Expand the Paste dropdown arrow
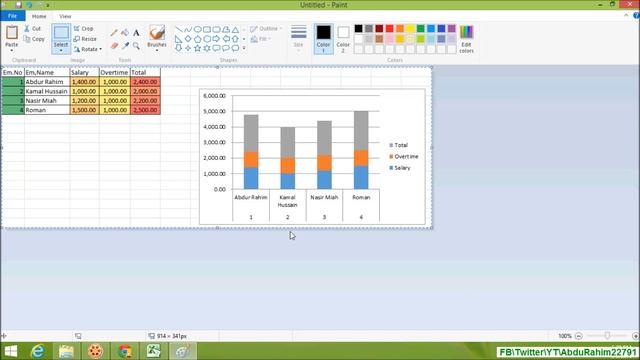This screenshot has width=640, height=360. pyautogui.click(x=11, y=51)
